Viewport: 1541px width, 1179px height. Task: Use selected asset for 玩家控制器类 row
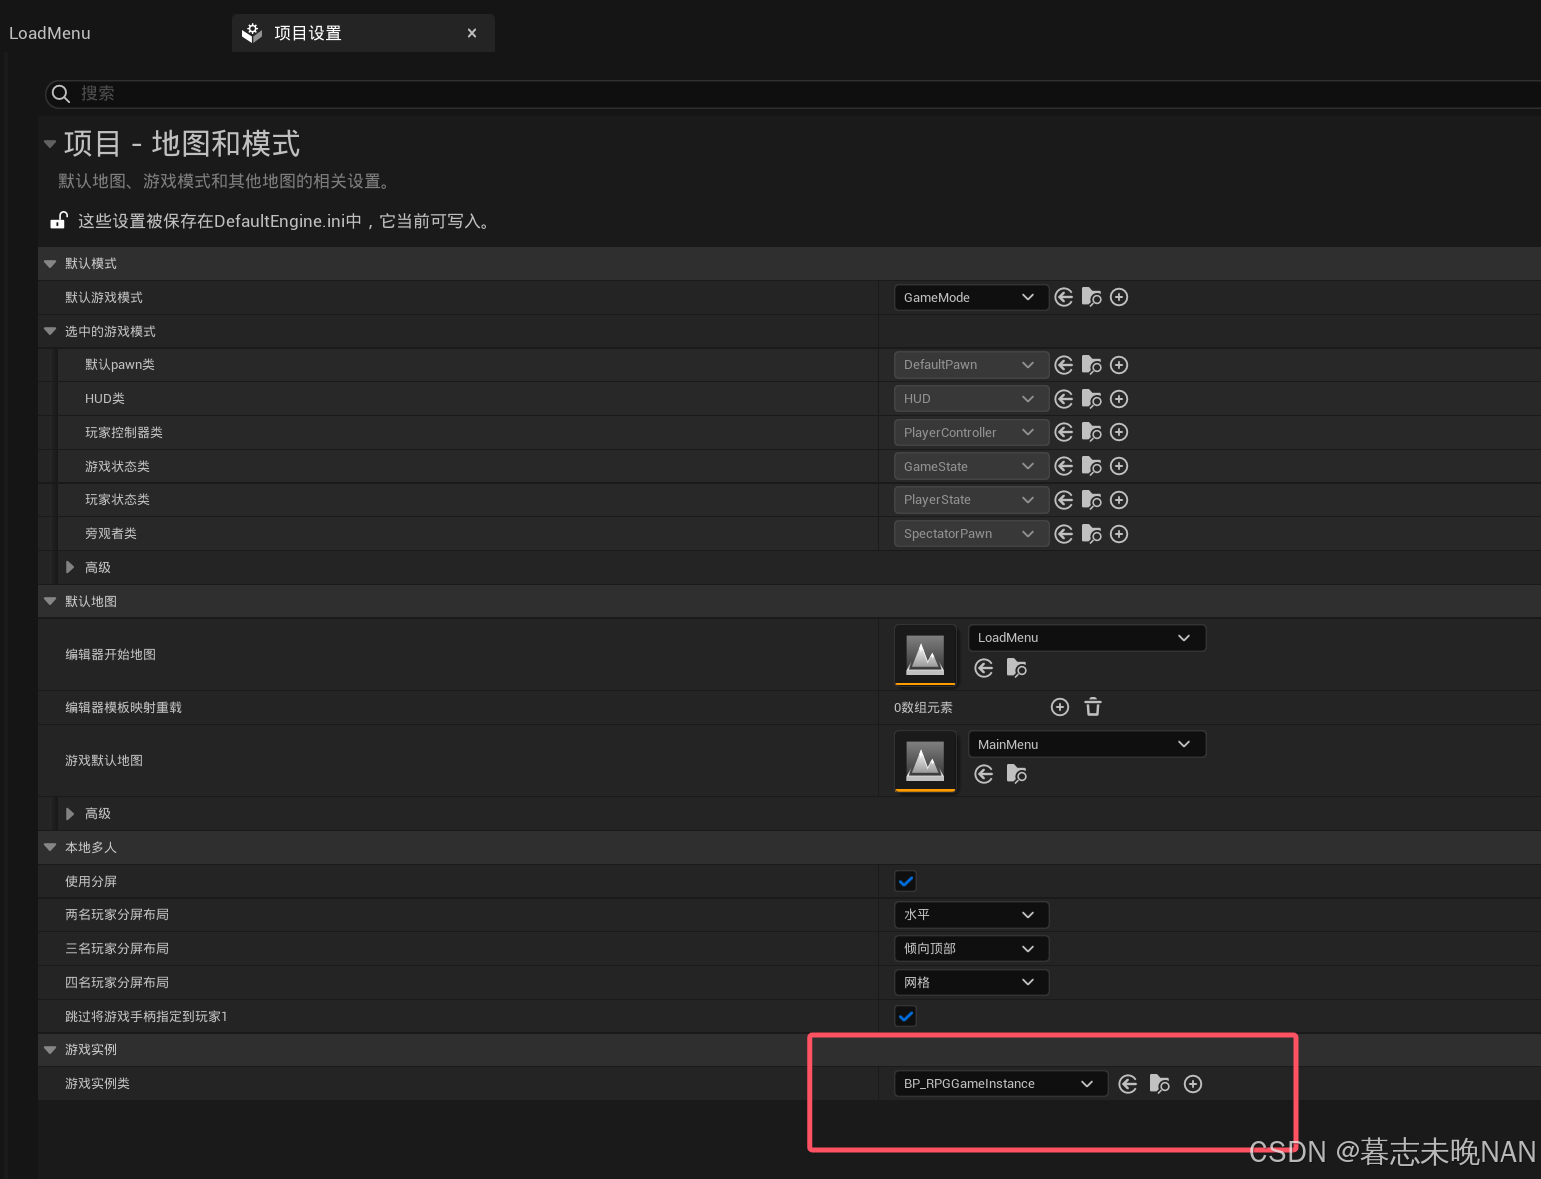1064,432
